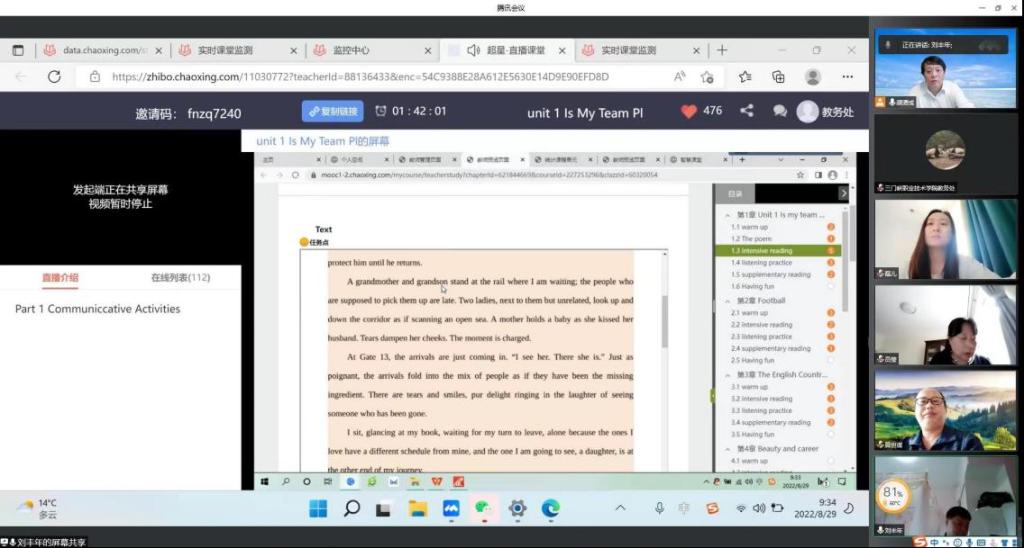Viewport: 1024px width, 548px height.
Task: Open WeChat icon on the taskbar
Action: (x=484, y=508)
